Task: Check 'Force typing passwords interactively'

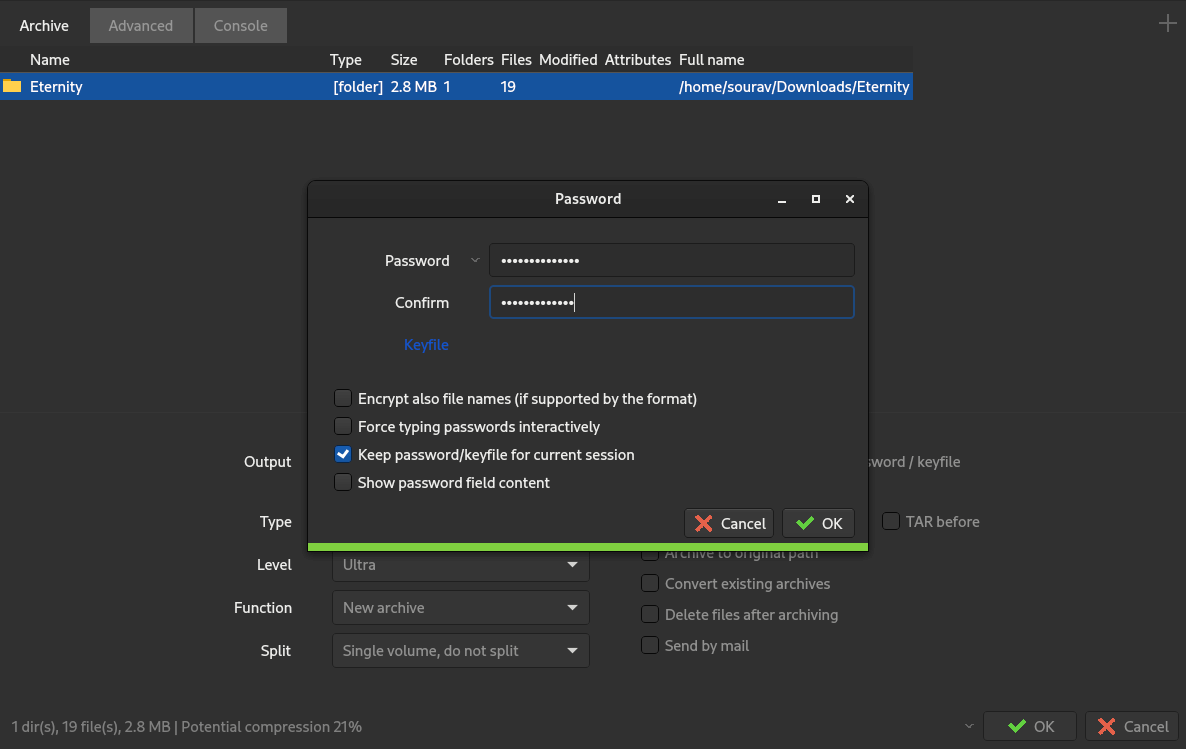Action: click(x=343, y=426)
